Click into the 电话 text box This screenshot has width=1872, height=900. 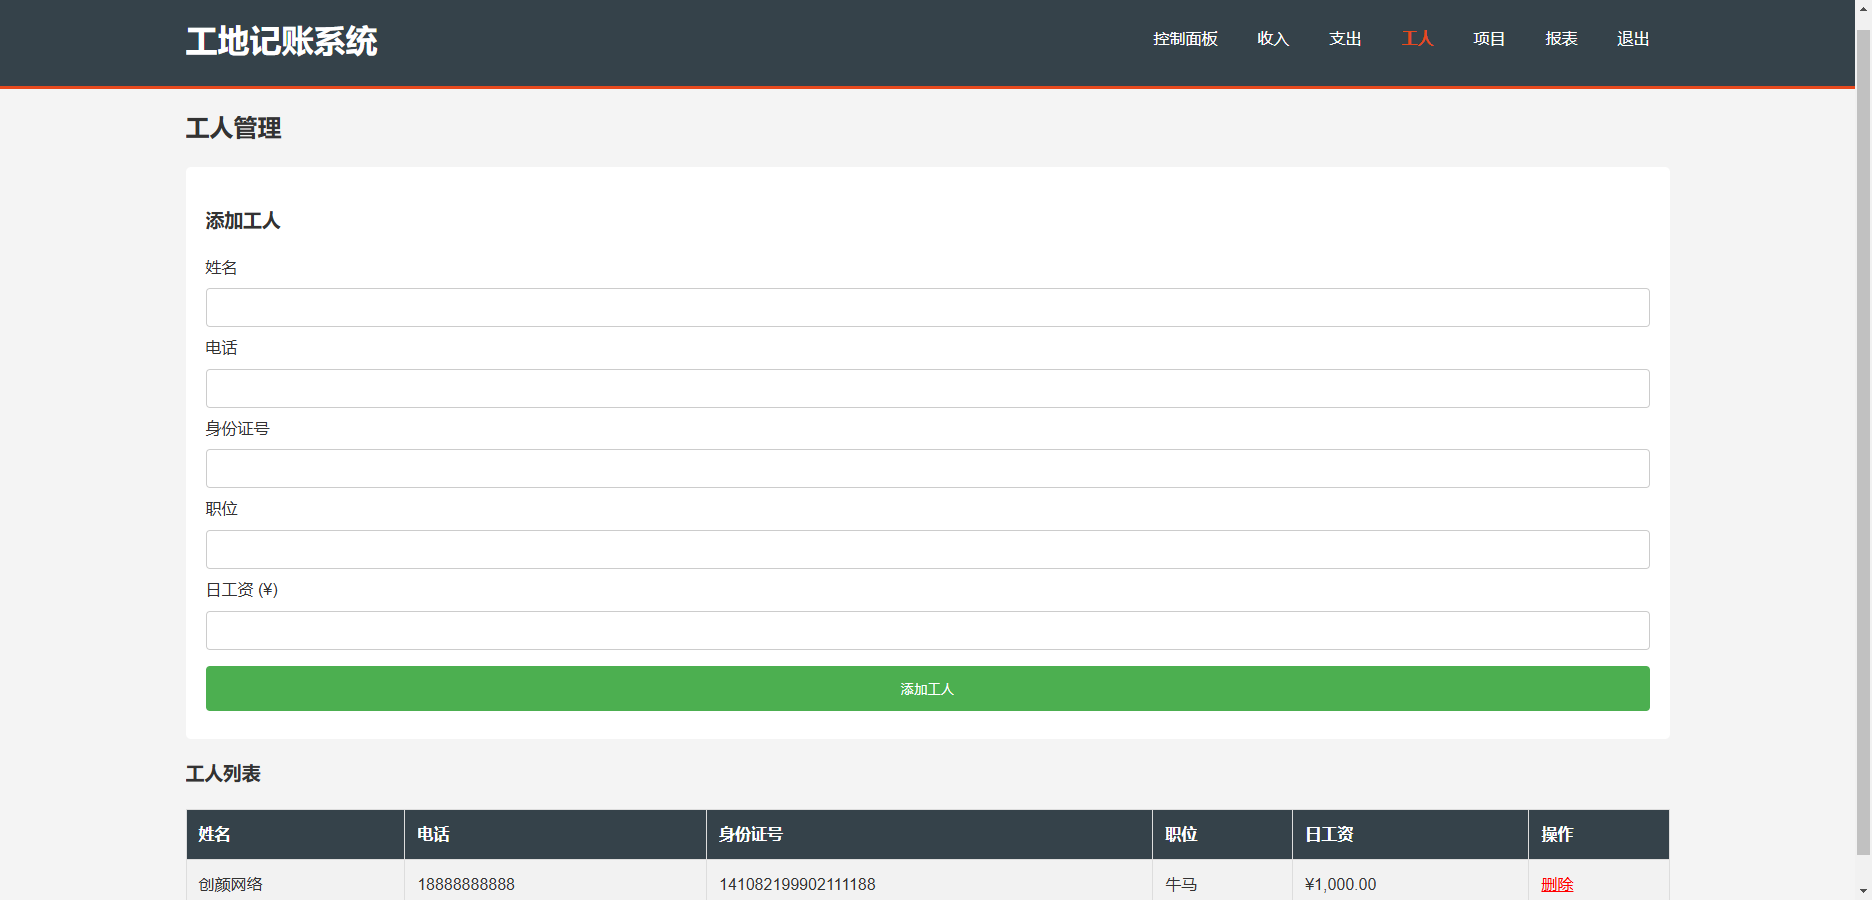coord(927,388)
